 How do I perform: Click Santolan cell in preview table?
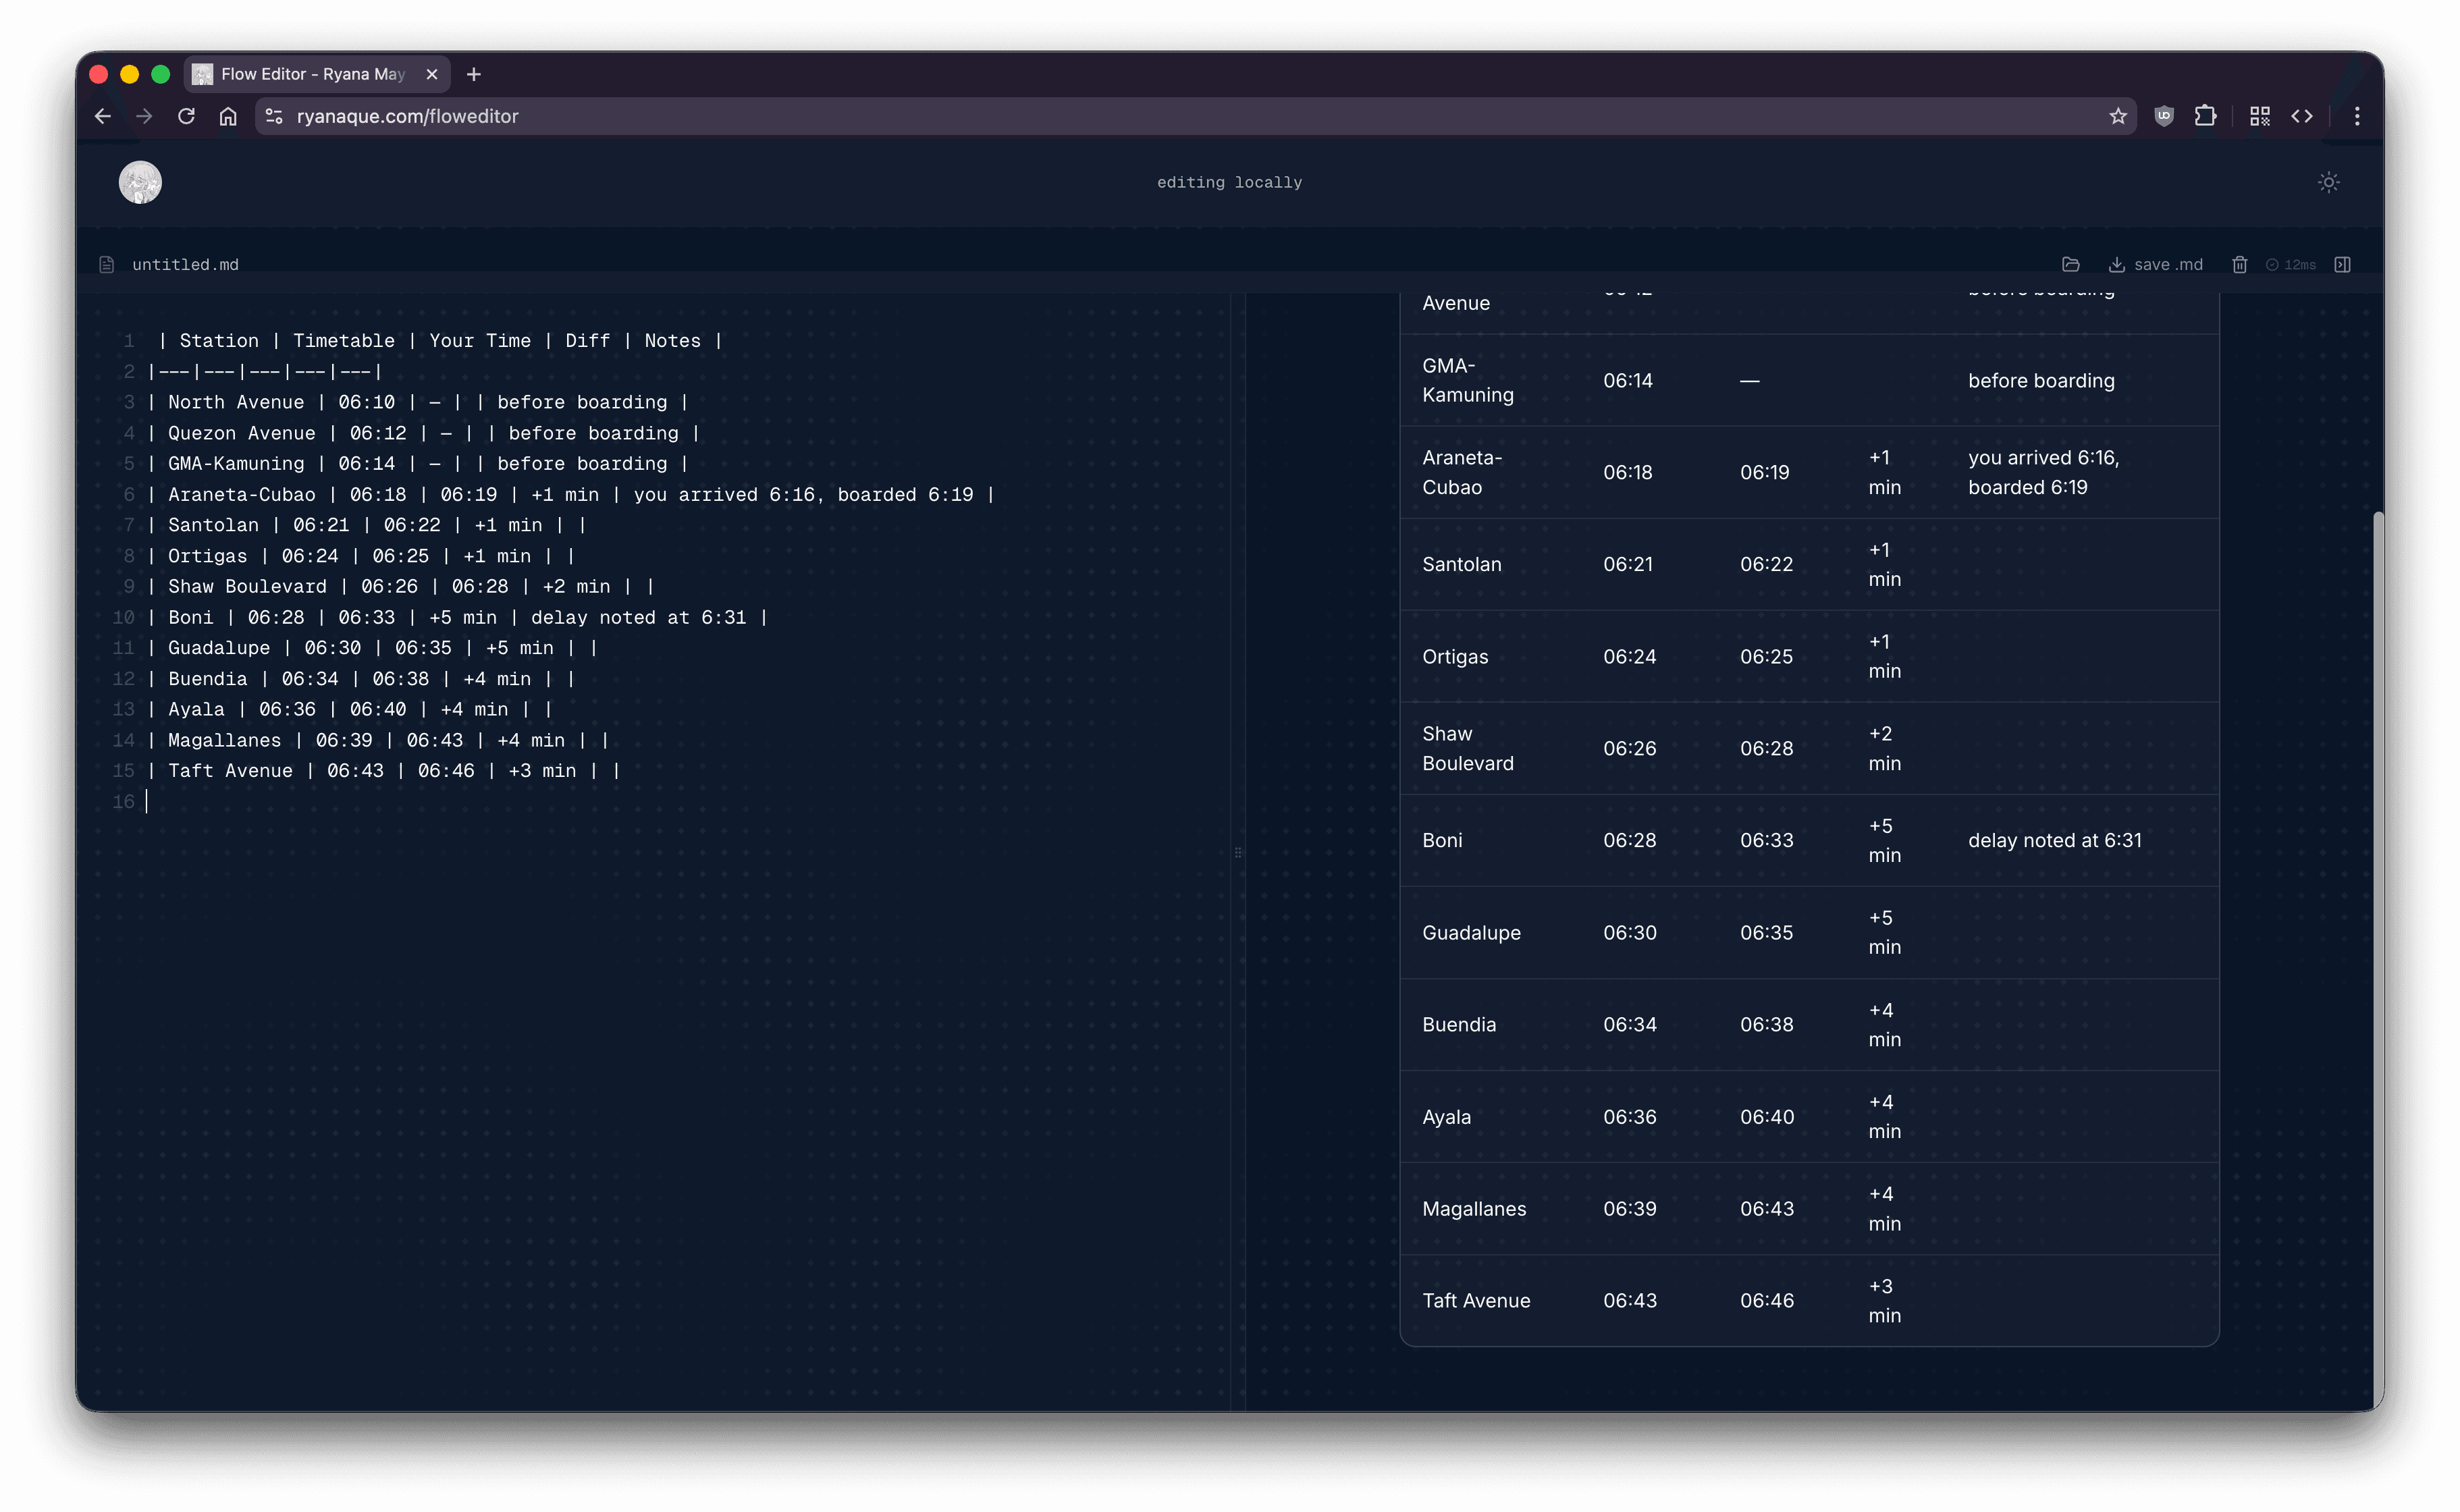(1461, 564)
